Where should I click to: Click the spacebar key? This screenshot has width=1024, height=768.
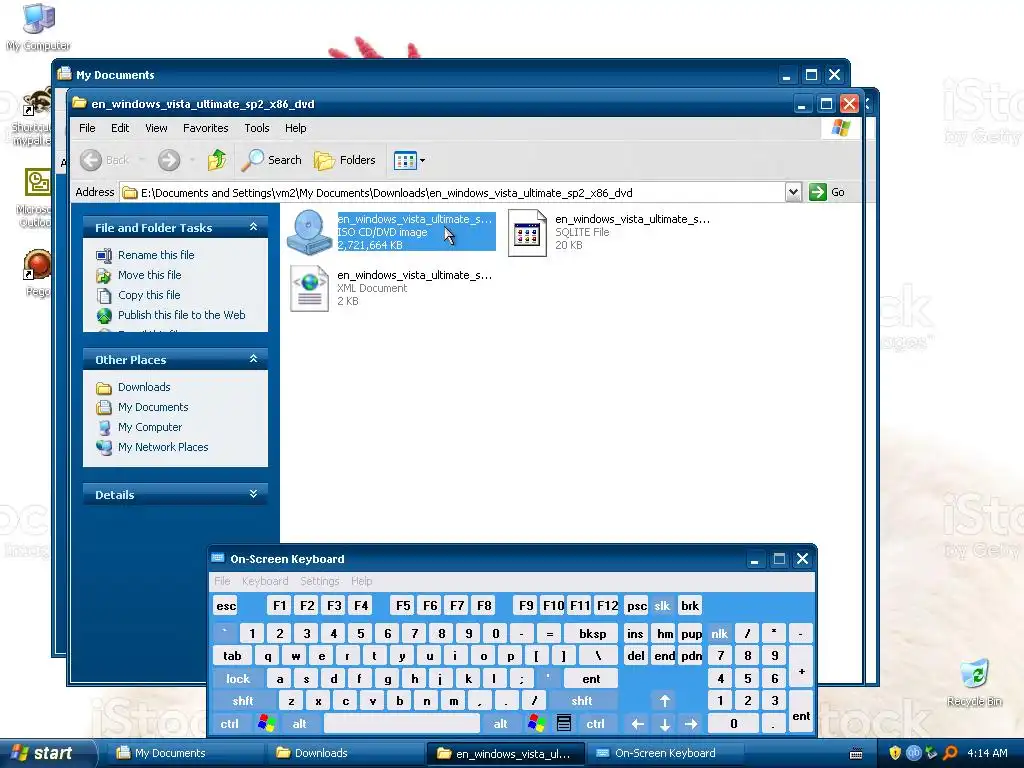point(402,724)
